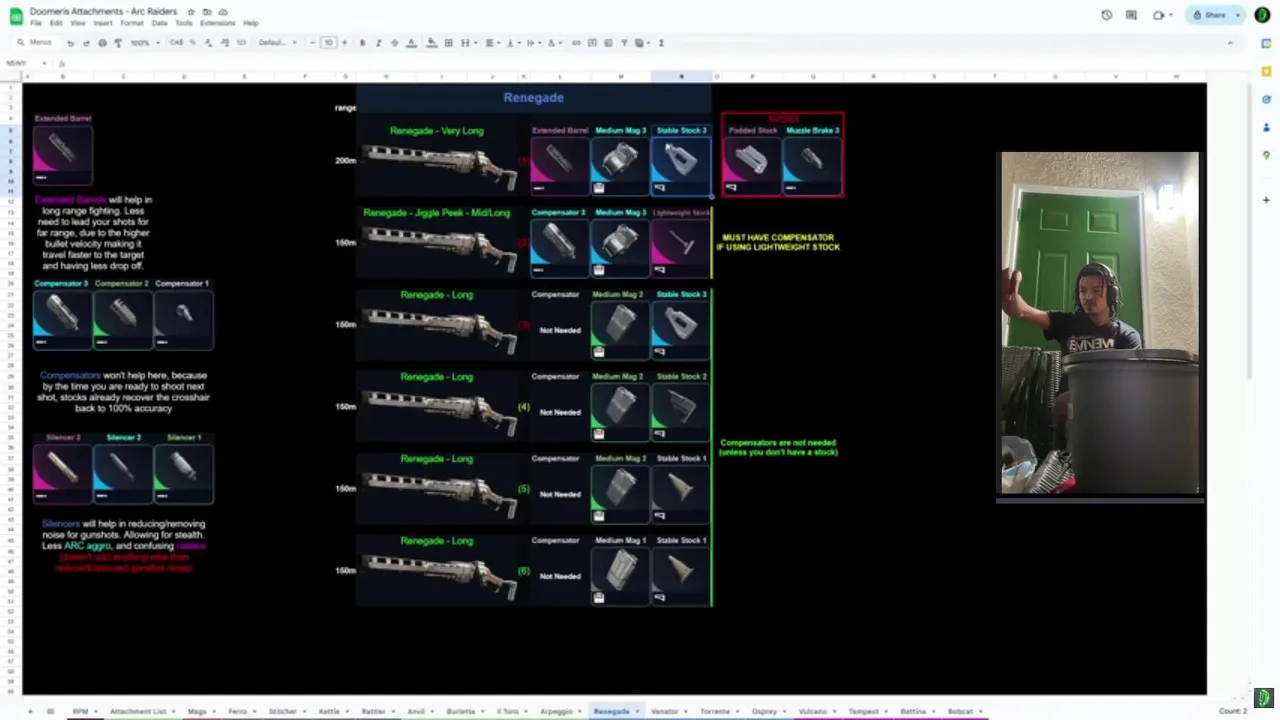Open version history clock icon
Image resolution: width=1280 pixels, height=720 pixels.
(x=1106, y=15)
